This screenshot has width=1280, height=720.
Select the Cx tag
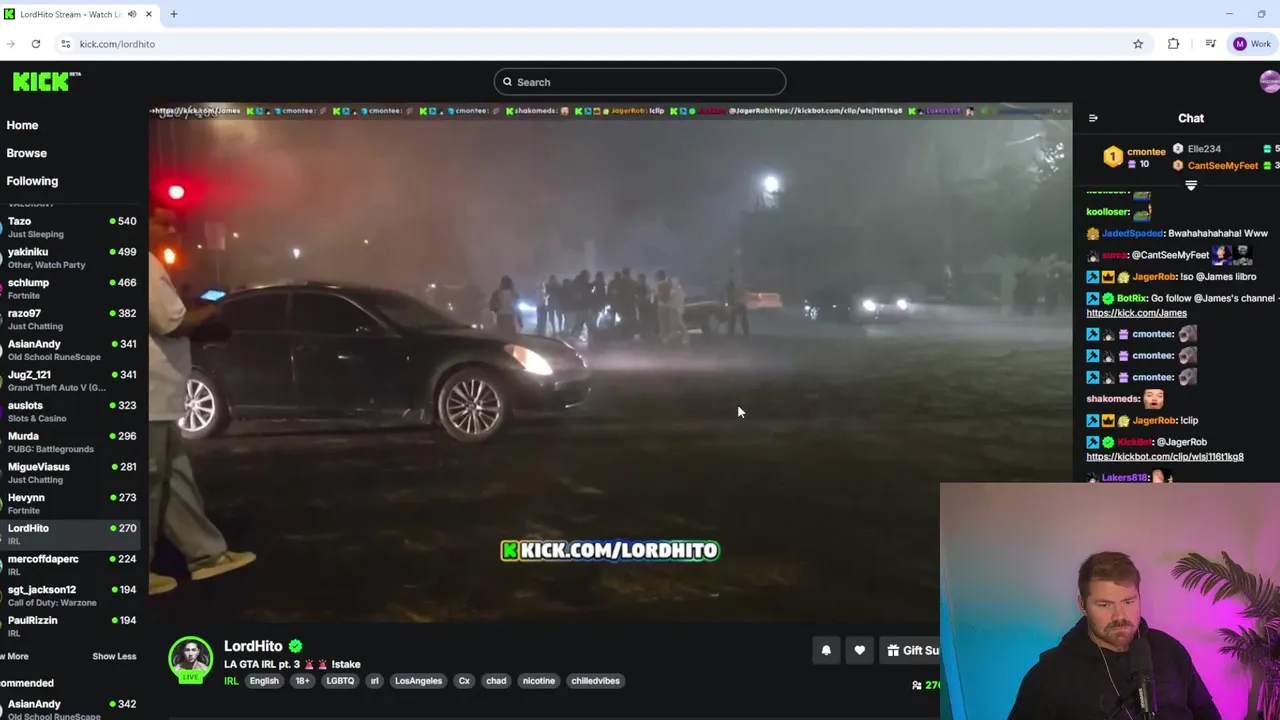click(x=464, y=681)
